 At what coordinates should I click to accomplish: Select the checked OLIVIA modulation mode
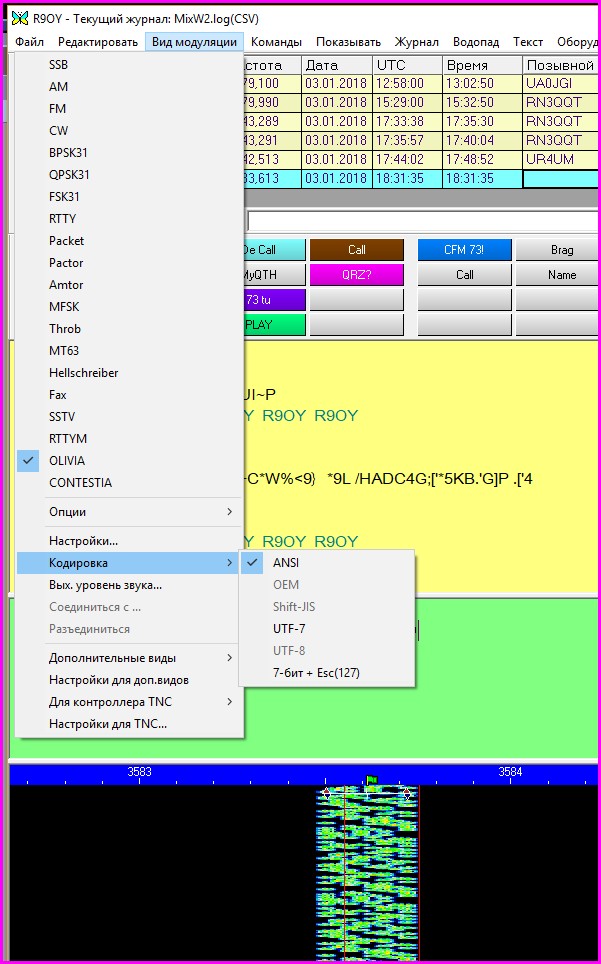(x=67, y=461)
